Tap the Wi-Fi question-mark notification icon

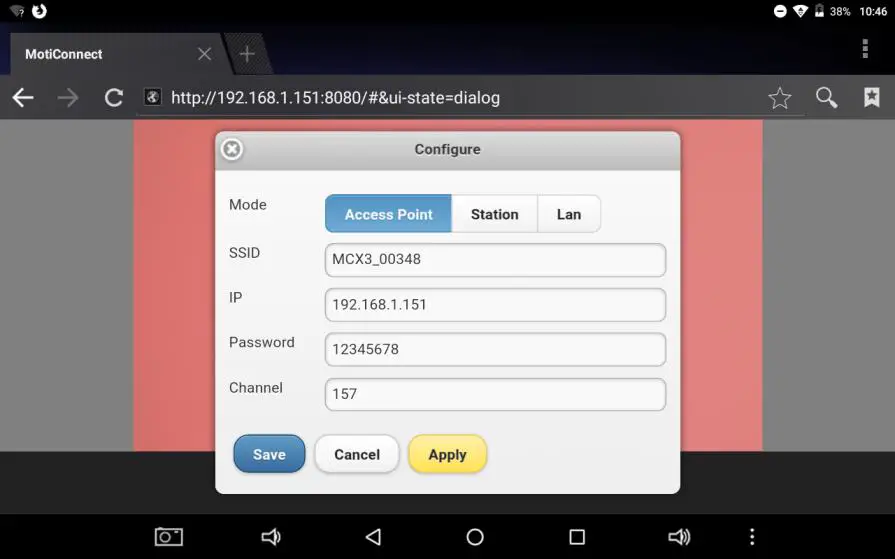click(17, 11)
